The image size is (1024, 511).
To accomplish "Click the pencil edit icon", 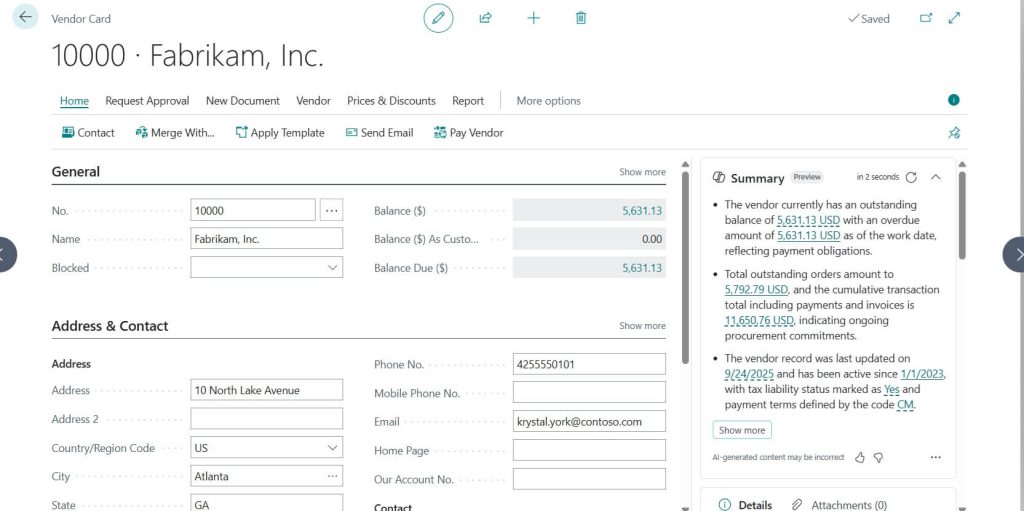I will coord(438,18).
